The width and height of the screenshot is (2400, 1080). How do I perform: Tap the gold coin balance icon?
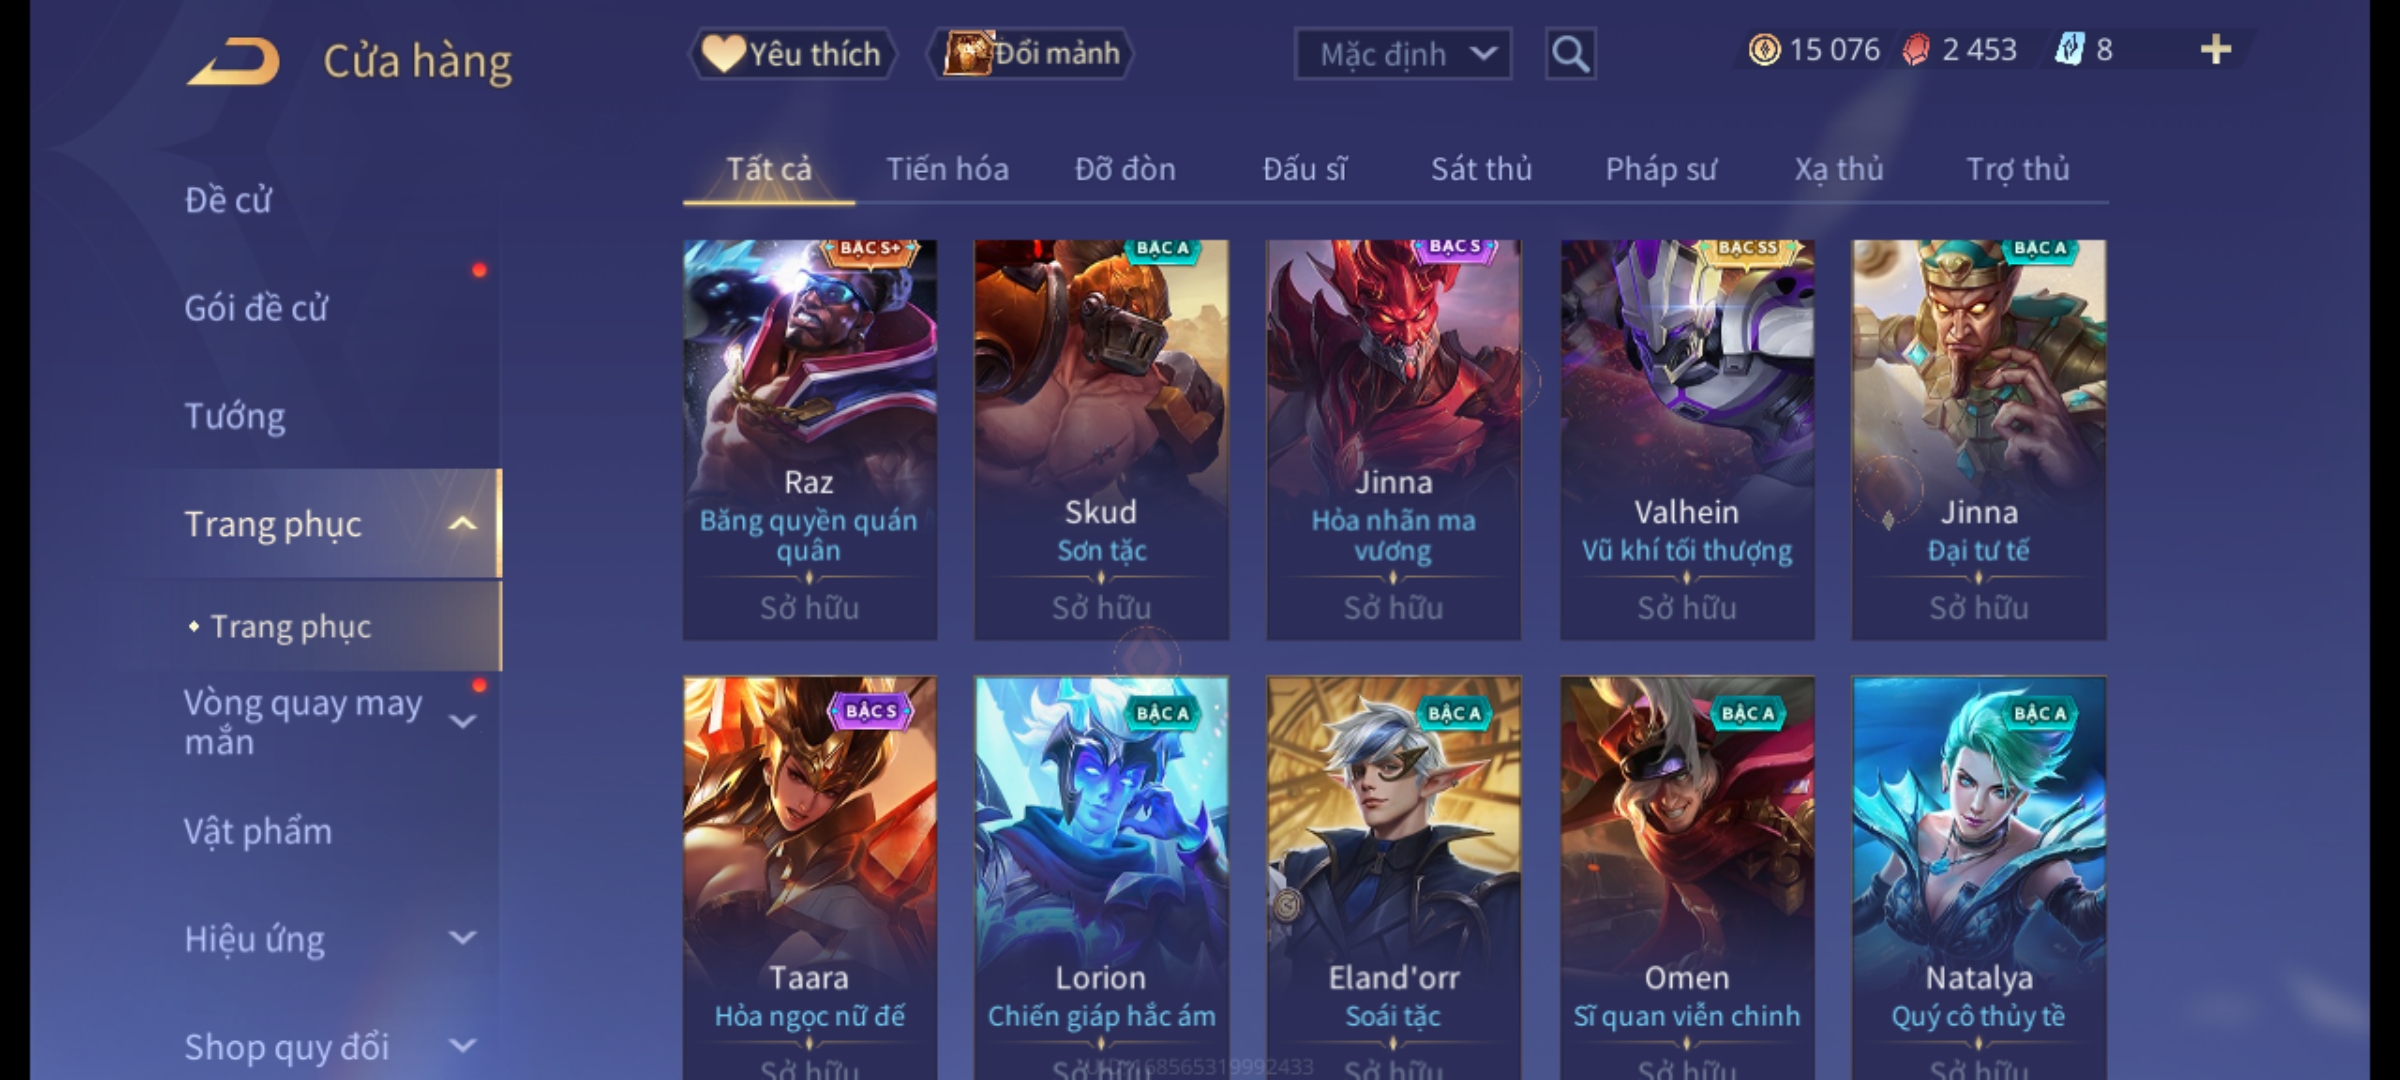(1764, 50)
